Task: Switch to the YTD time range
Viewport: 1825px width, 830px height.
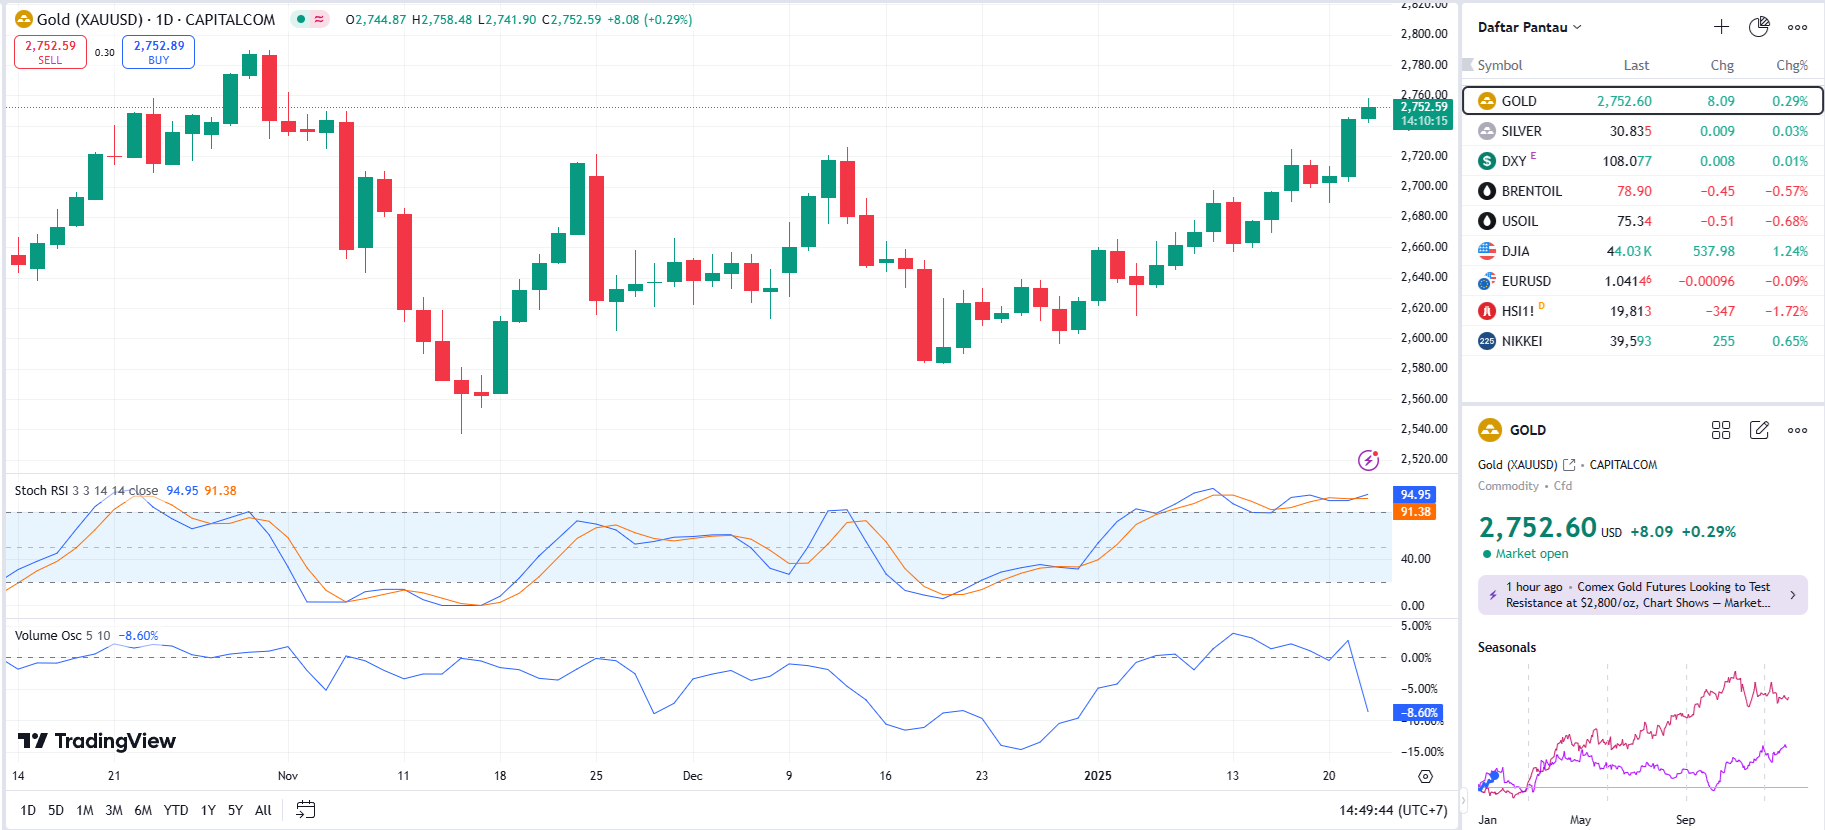Action: coord(176,810)
